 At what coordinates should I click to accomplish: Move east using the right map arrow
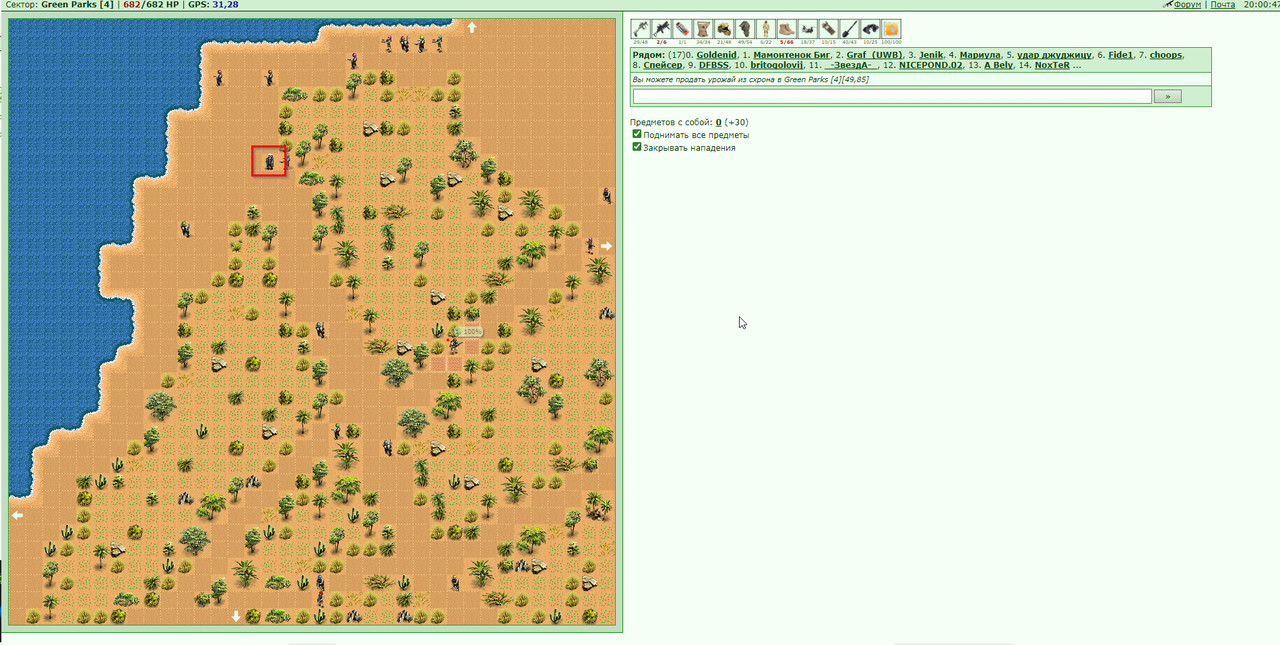(606, 245)
